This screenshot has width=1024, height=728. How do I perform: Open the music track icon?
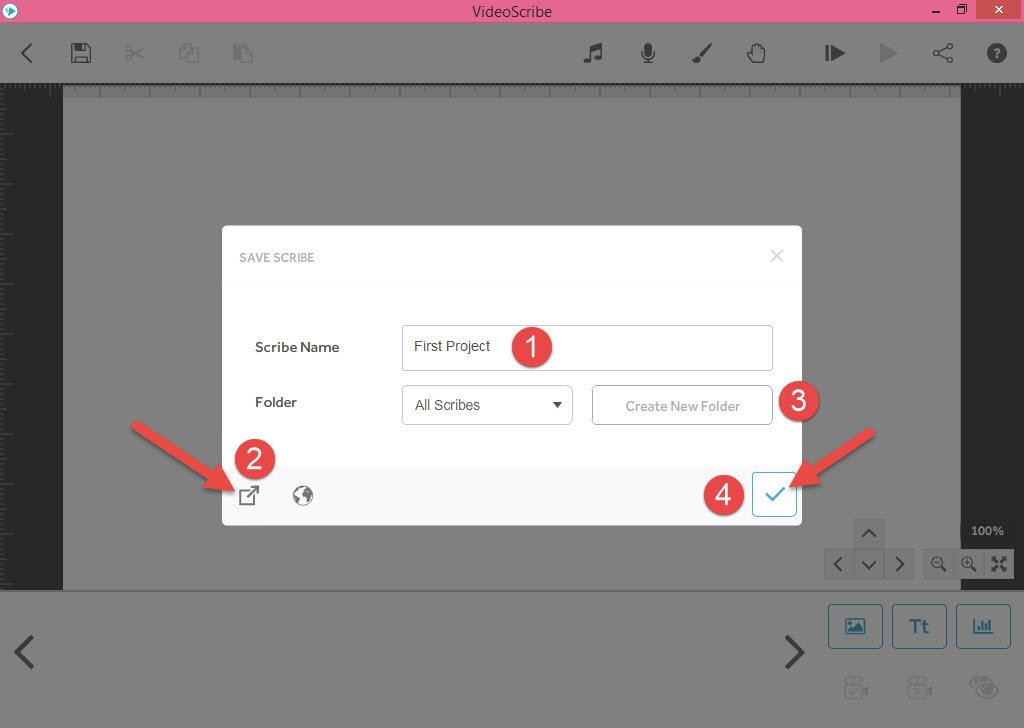click(x=593, y=53)
